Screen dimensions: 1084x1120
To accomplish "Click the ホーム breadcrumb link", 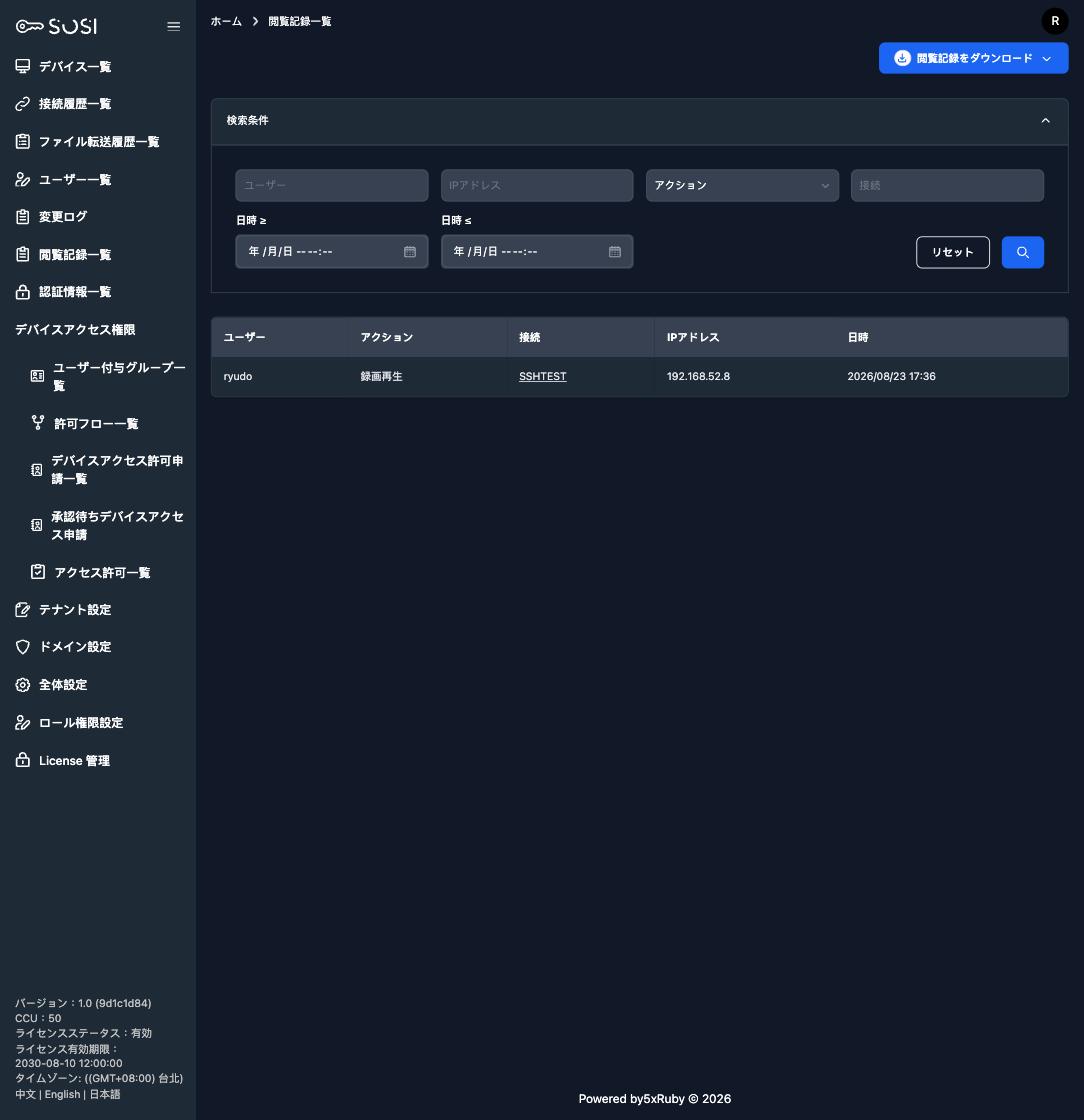I will pos(226,21).
